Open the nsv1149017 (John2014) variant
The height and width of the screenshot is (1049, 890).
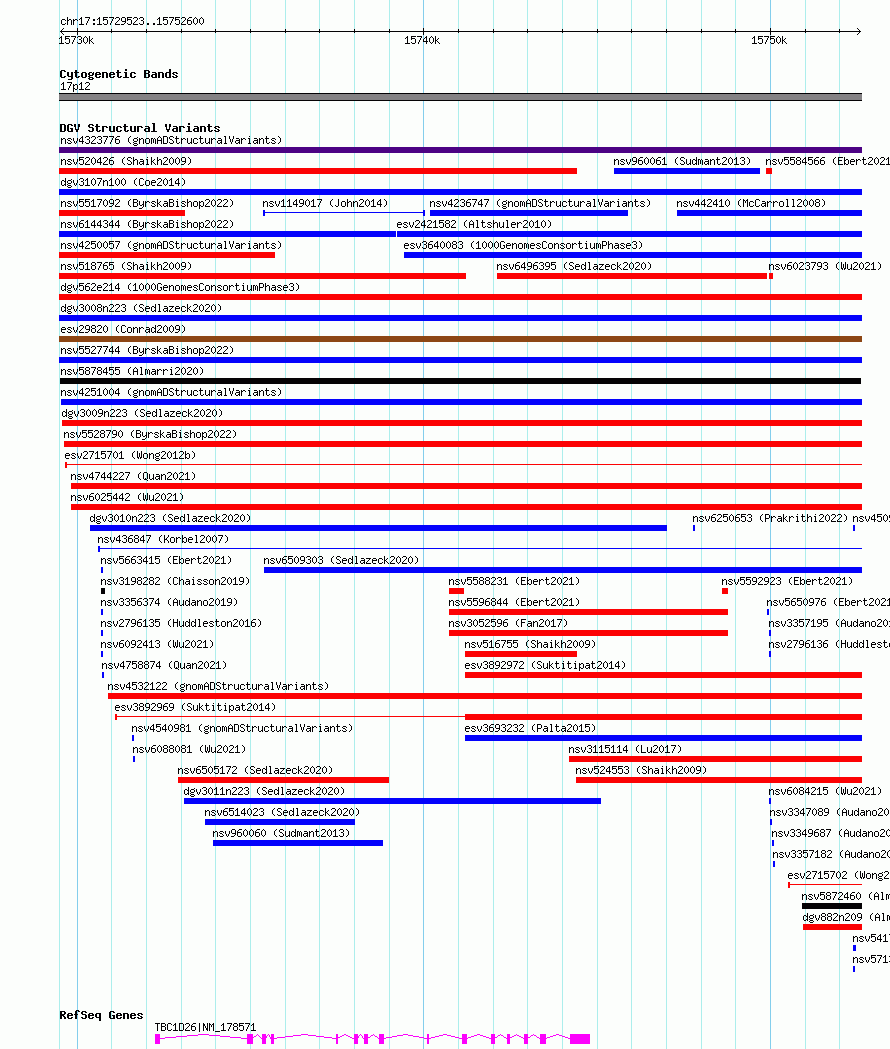click(x=325, y=203)
